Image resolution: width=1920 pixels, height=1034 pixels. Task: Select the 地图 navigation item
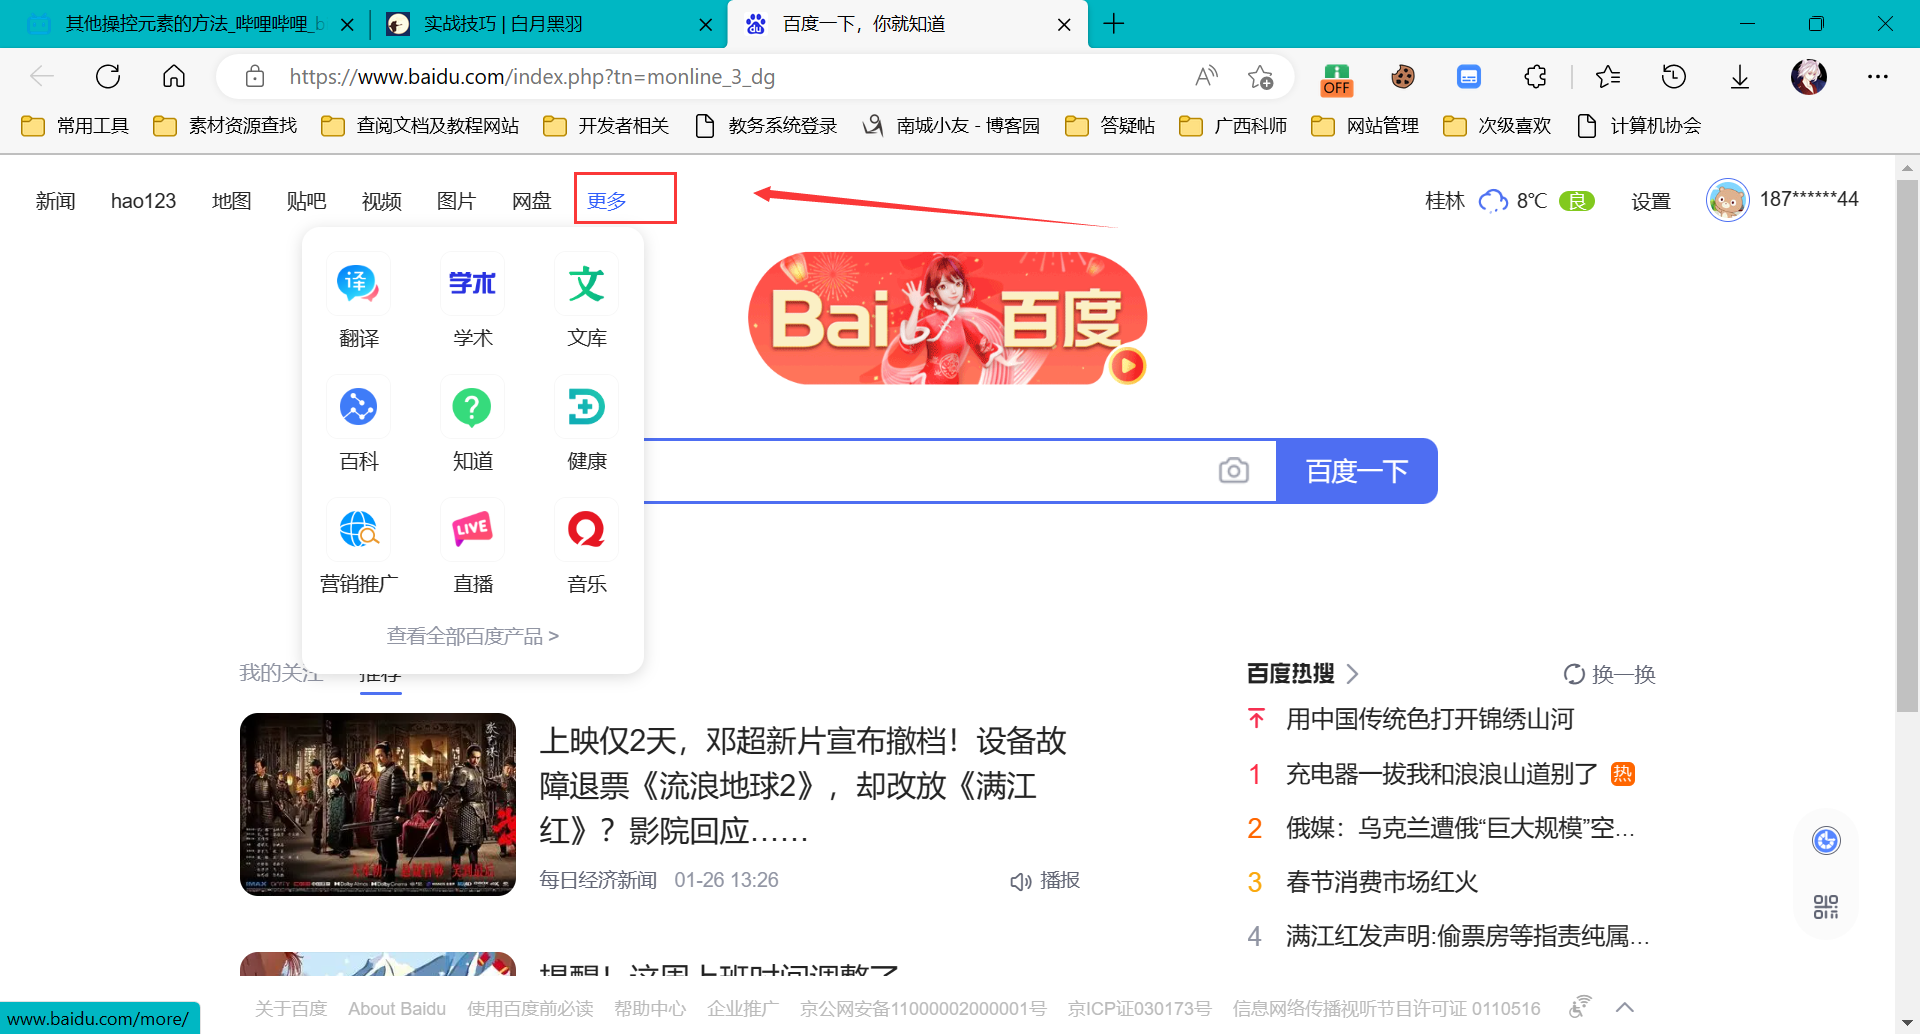tap(231, 201)
